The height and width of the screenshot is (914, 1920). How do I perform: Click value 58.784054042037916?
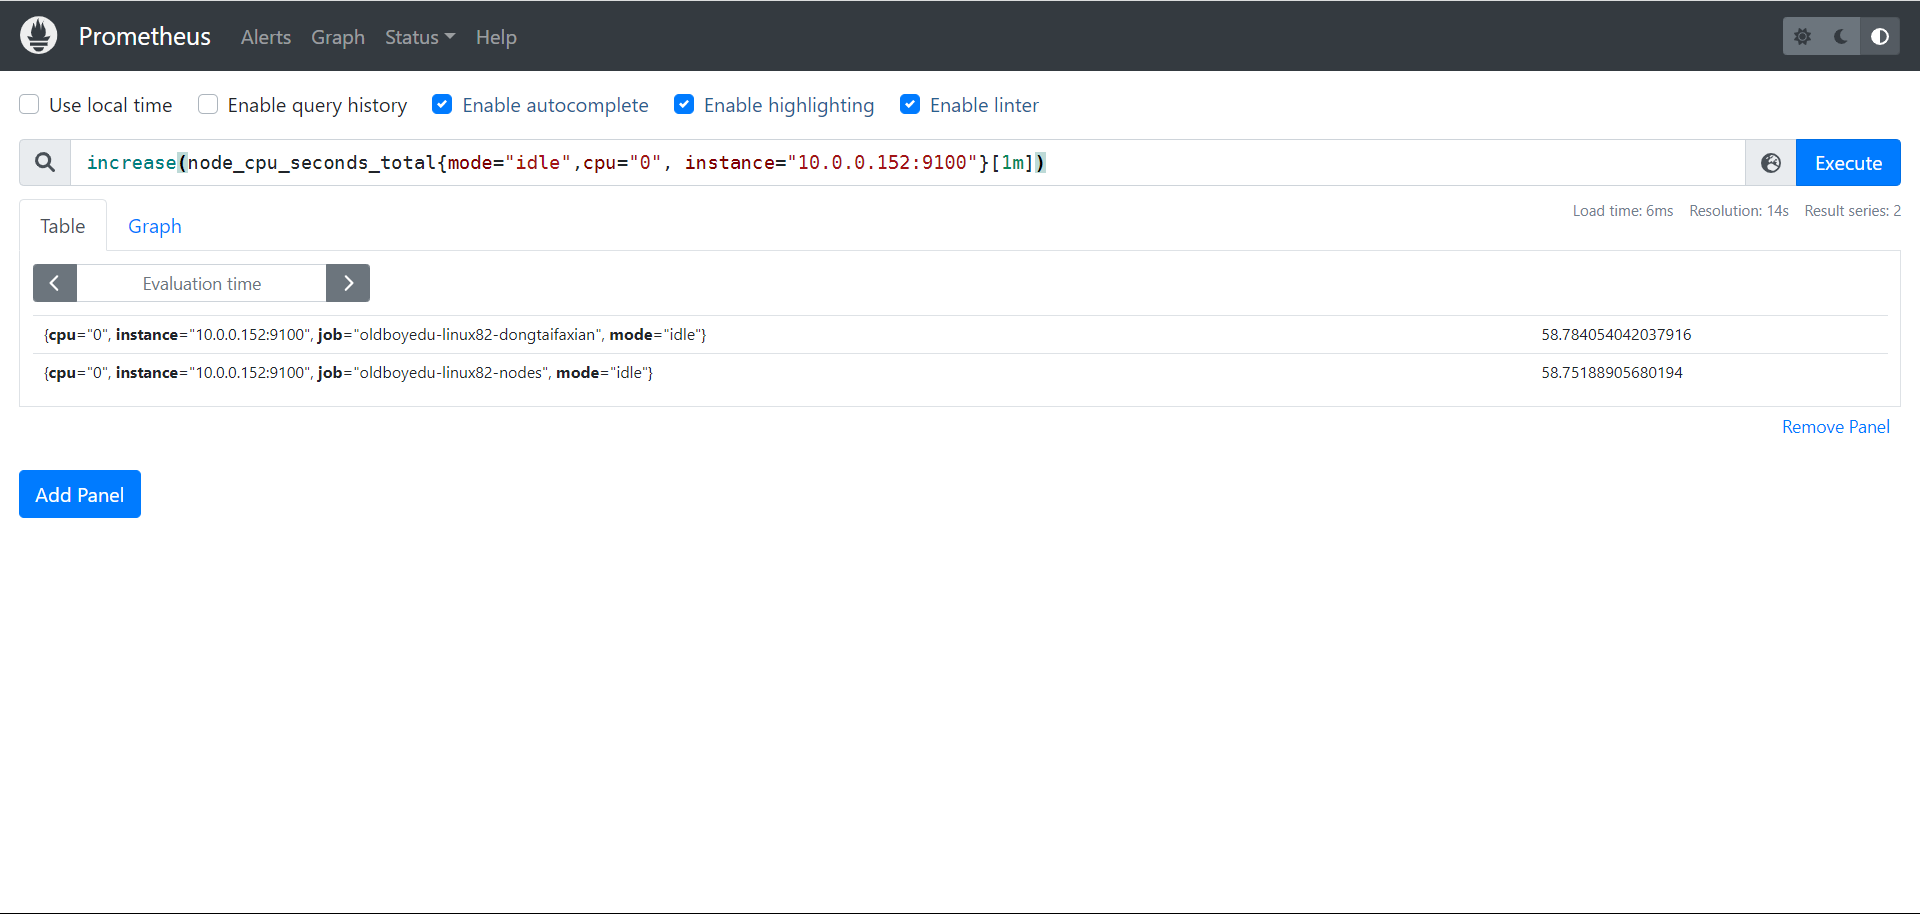click(x=1616, y=335)
